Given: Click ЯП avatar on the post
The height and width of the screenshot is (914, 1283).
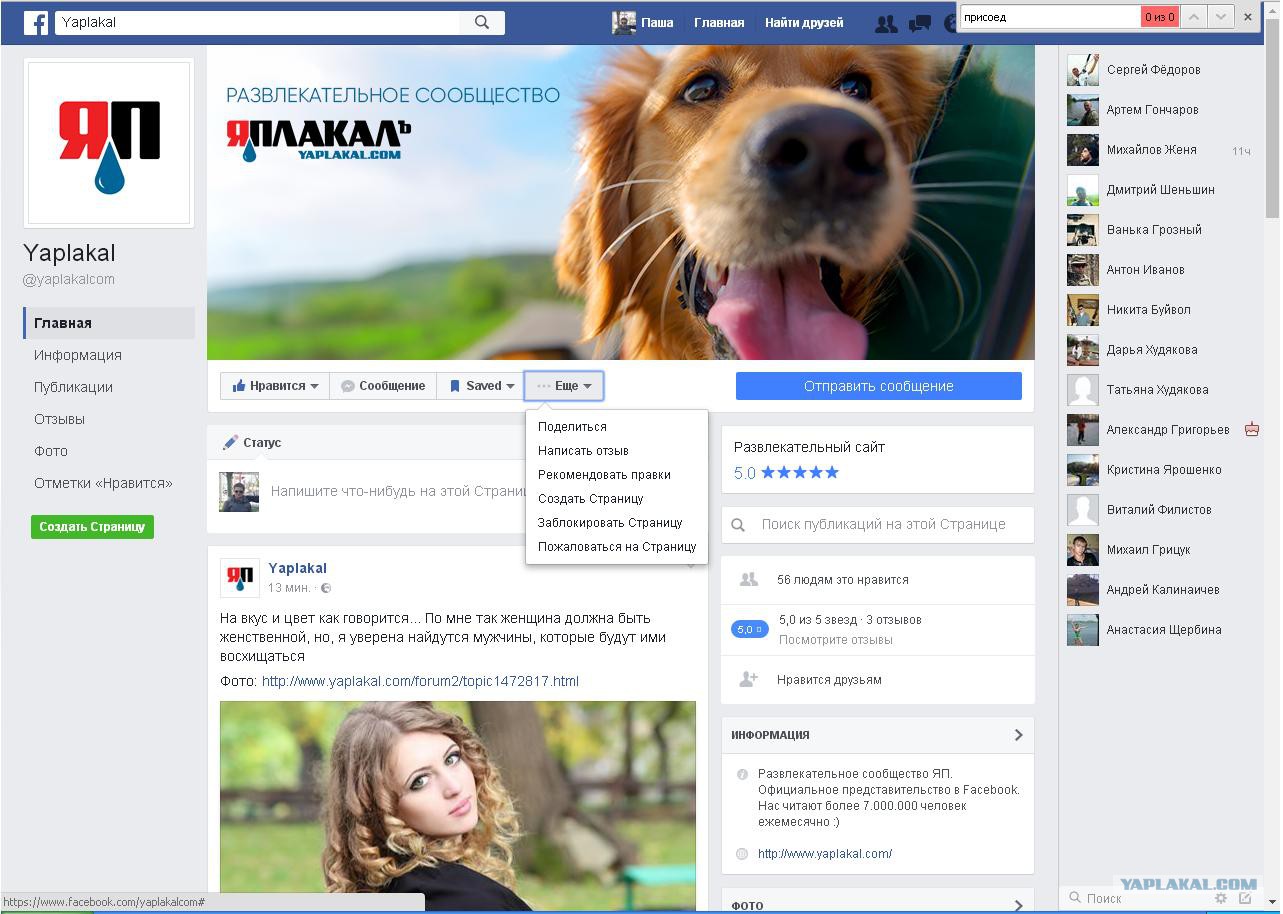Looking at the screenshot, I should pos(239,577).
